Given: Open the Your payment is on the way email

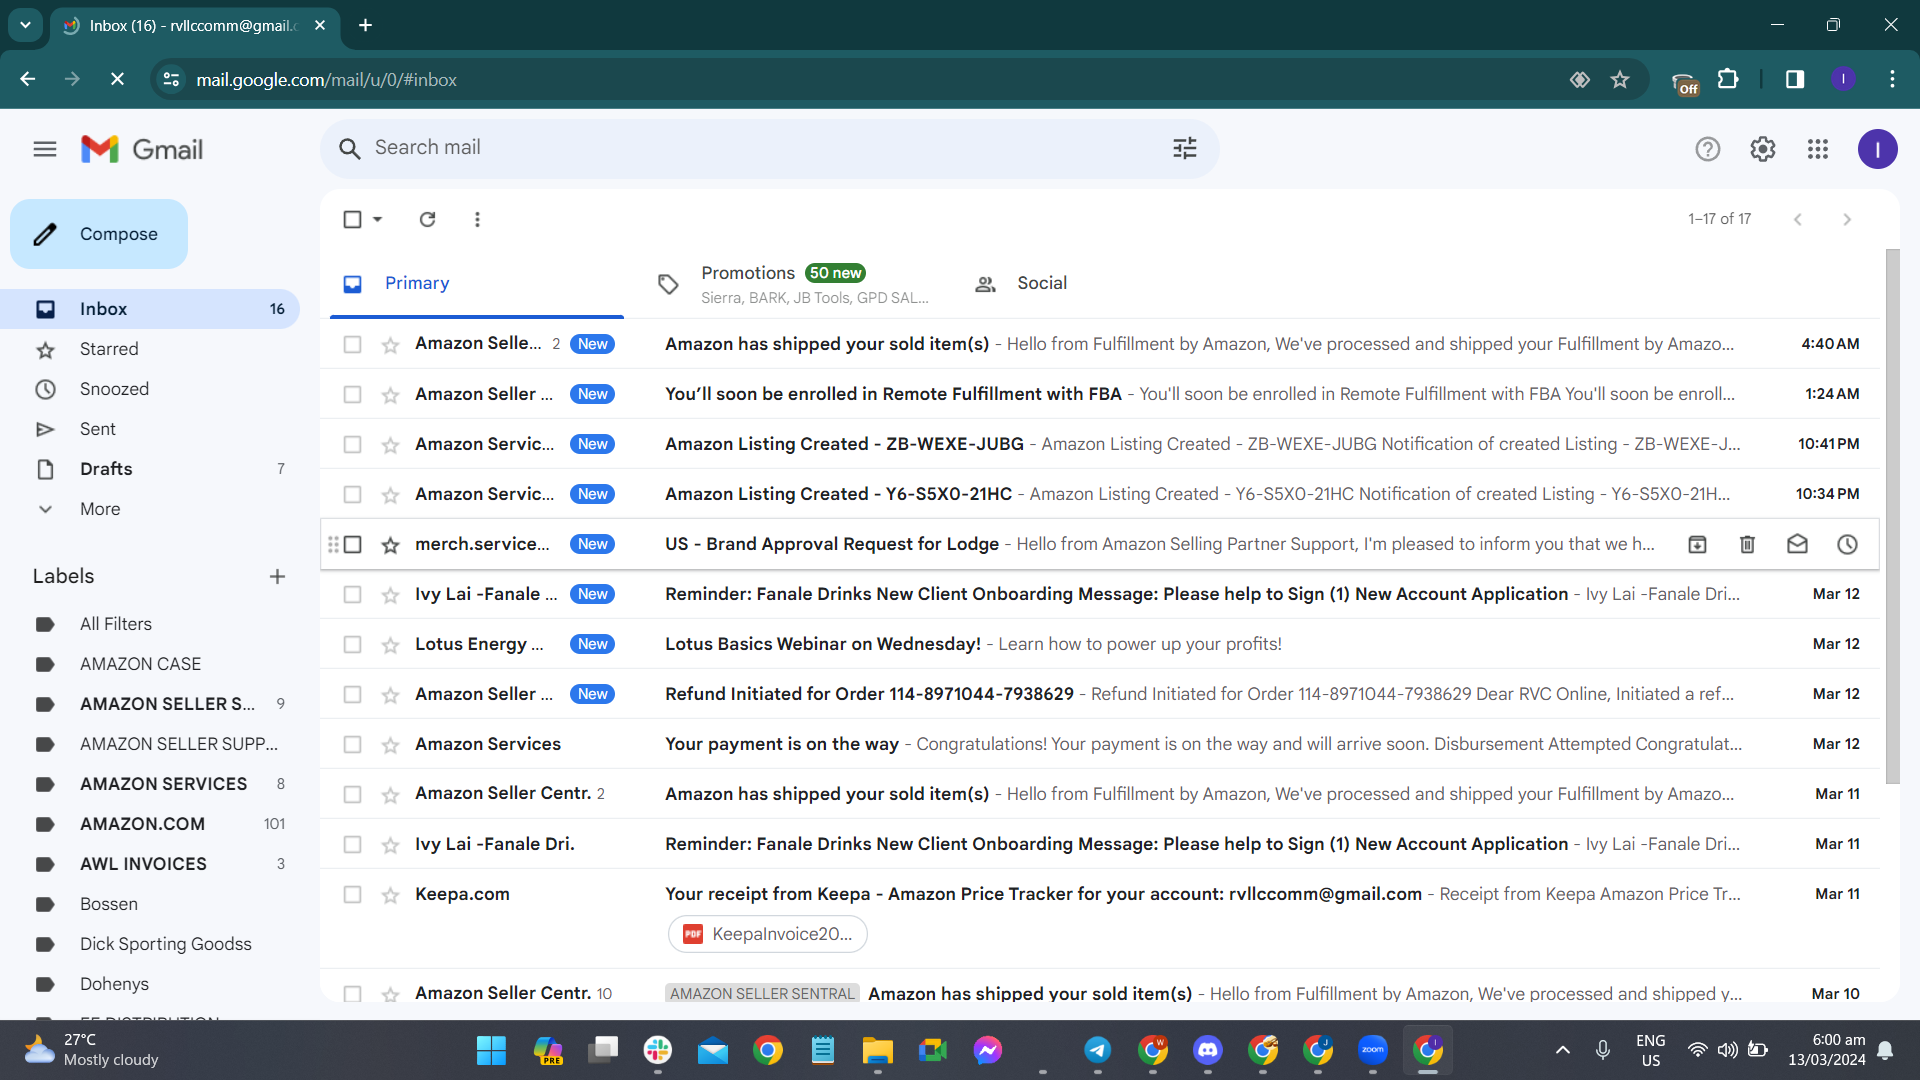Looking at the screenshot, I should point(1100,744).
